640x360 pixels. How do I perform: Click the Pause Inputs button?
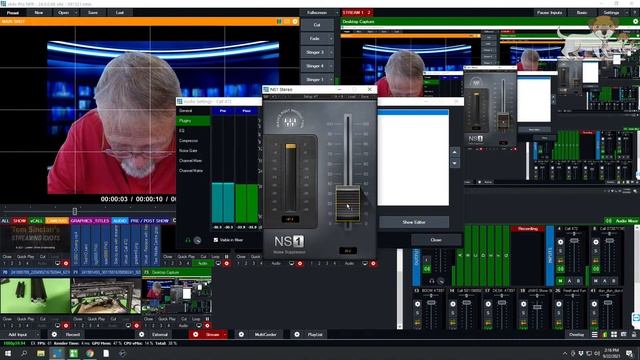[x=549, y=13]
